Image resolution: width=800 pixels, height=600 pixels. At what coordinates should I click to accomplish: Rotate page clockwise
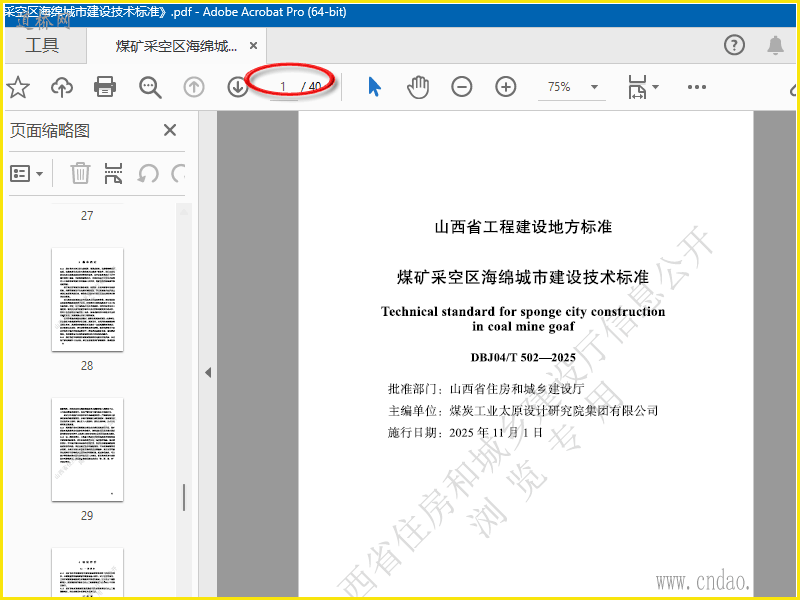click(x=178, y=173)
